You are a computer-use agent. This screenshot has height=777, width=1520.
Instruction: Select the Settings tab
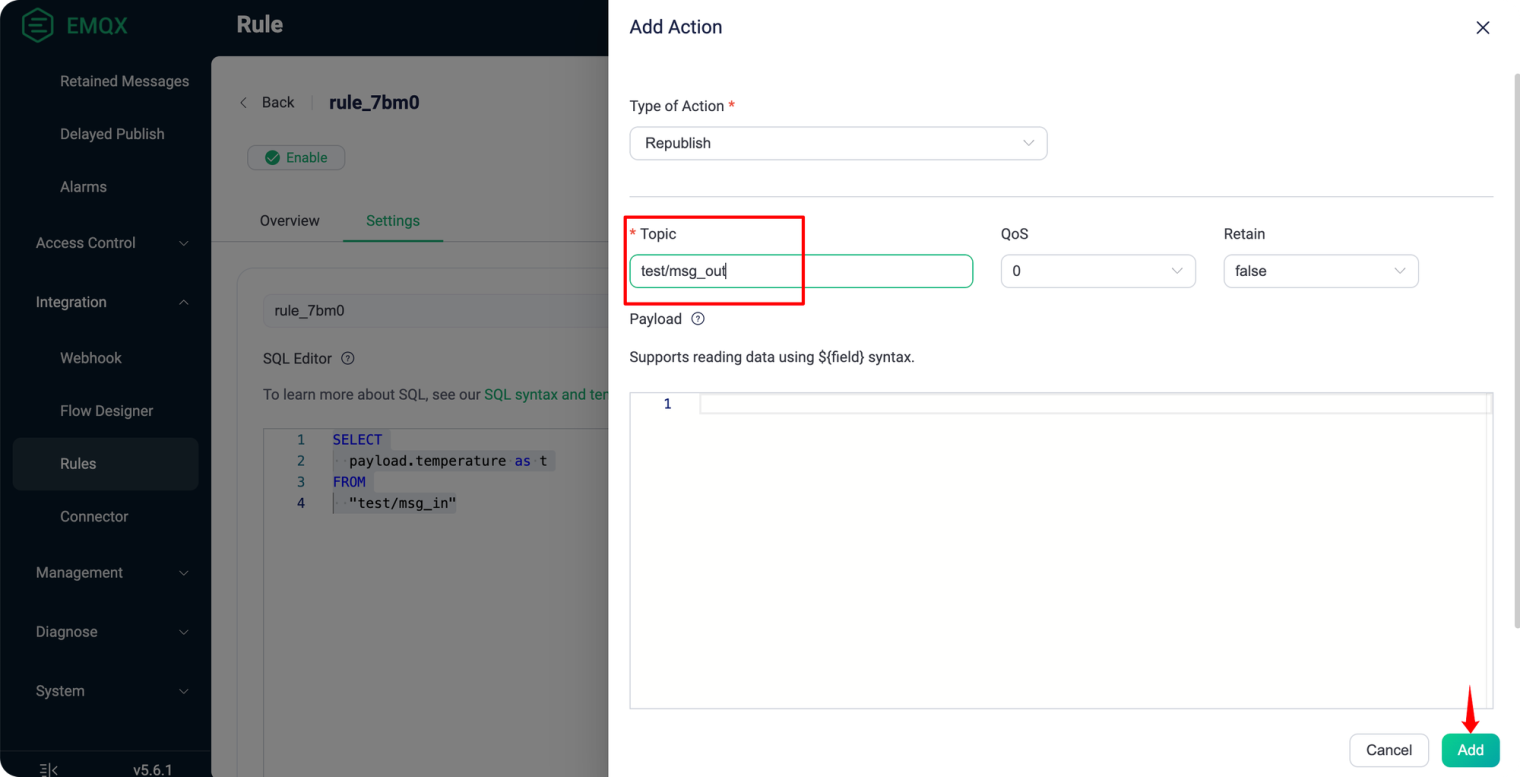click(x=392, y=220)
